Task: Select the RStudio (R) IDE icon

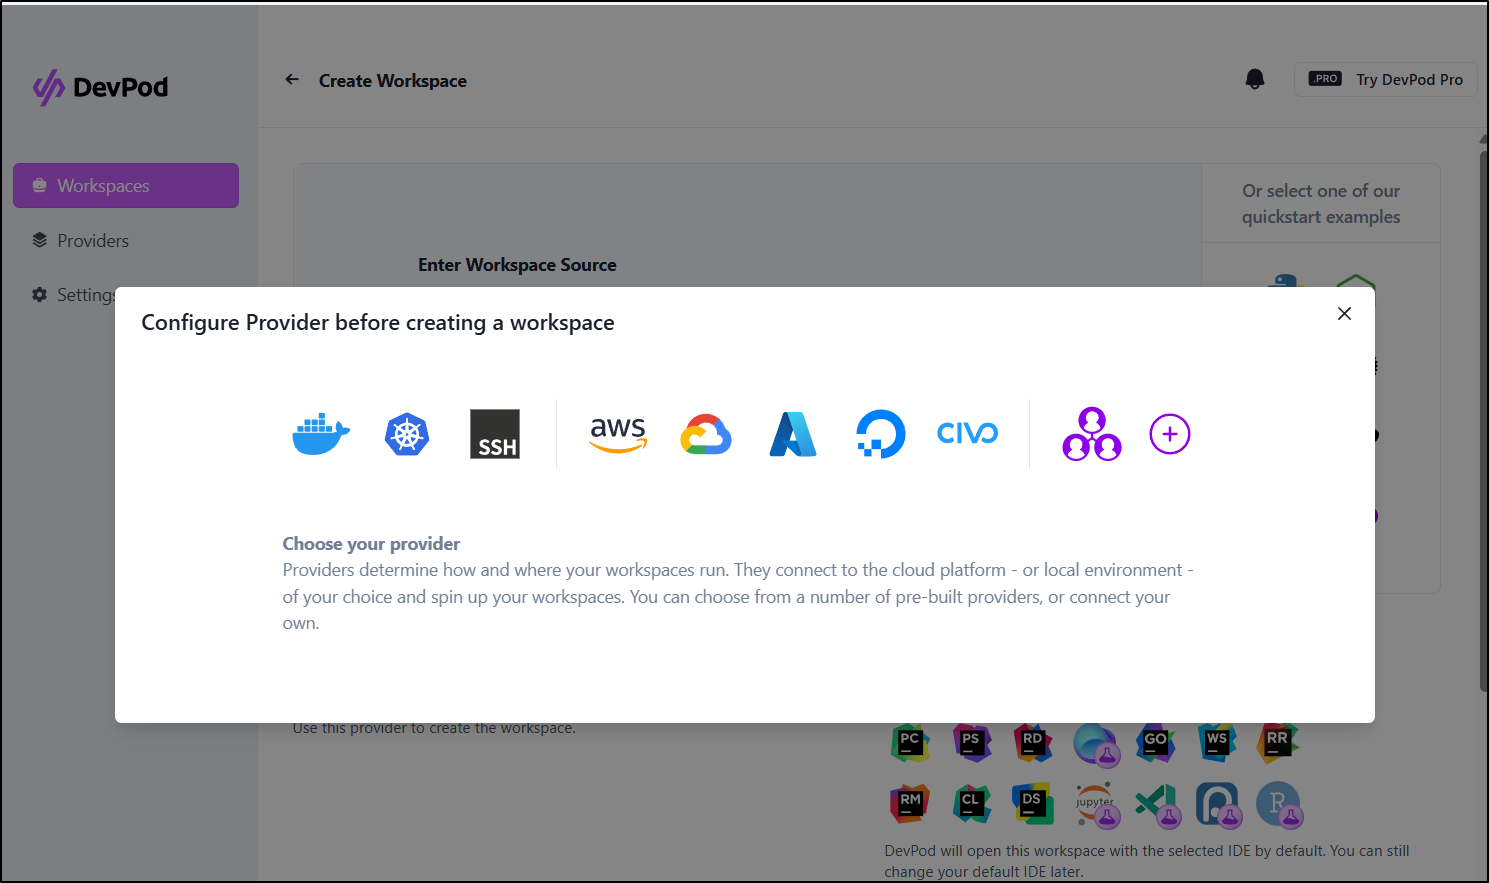Action: click(x=1279, y=804)
